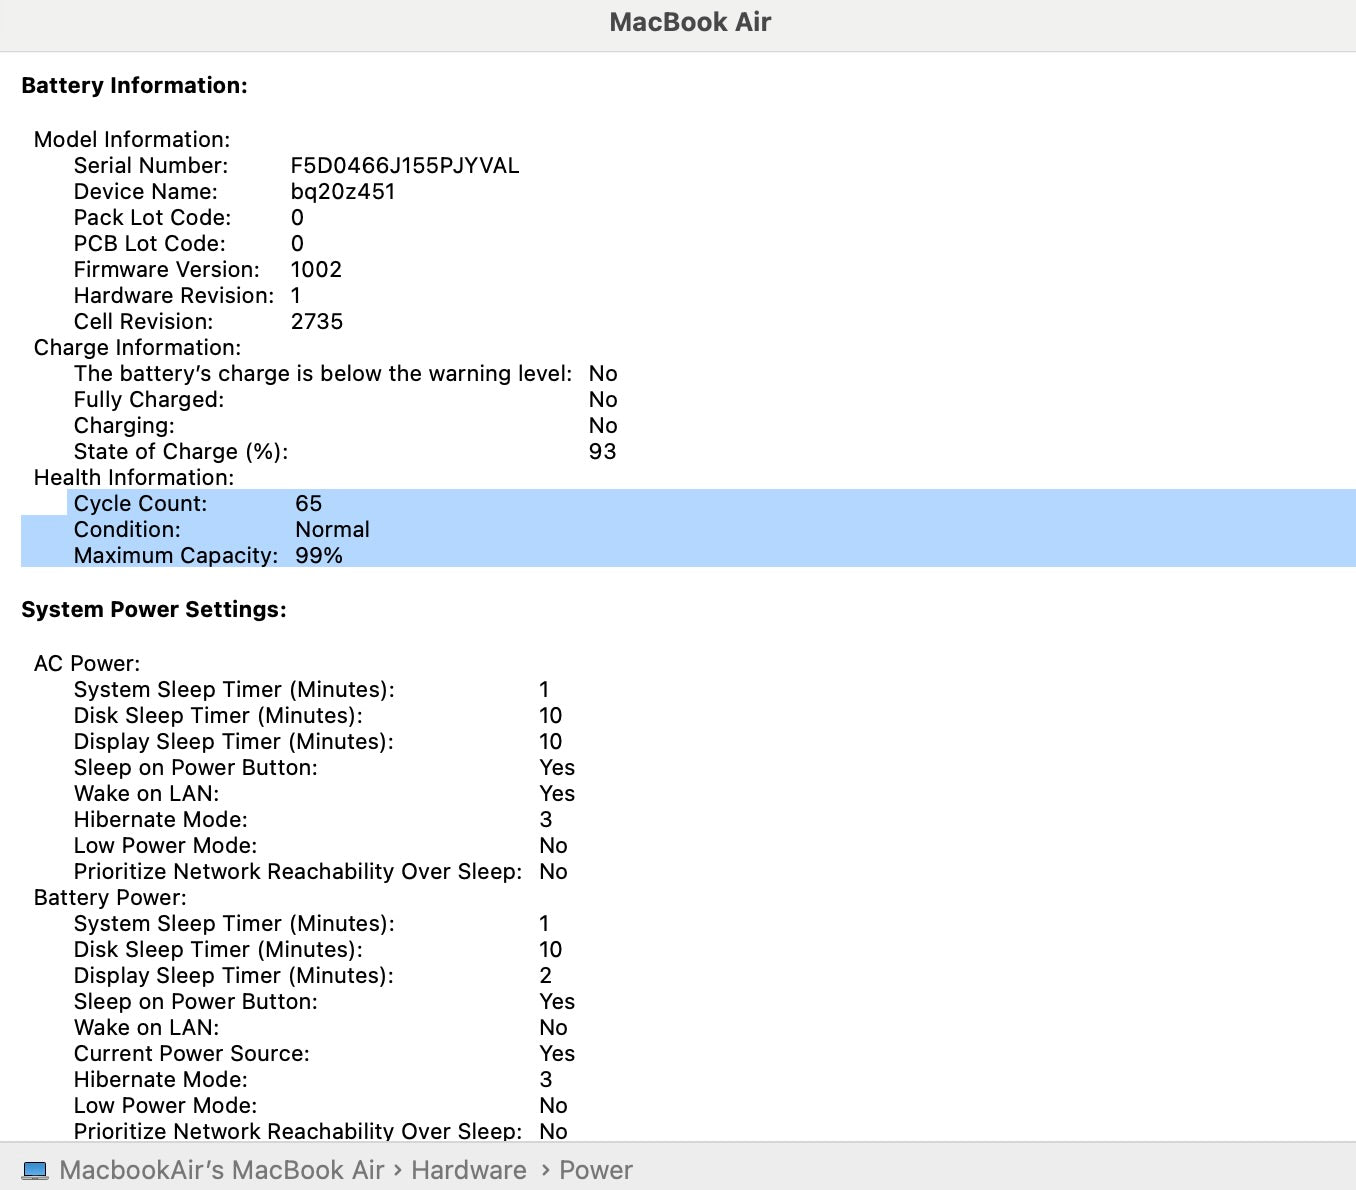Image resolution: width=1356 pixels, height=1190 pixels.
Task: Click the Charge Information label
Action: pos(138,348)
